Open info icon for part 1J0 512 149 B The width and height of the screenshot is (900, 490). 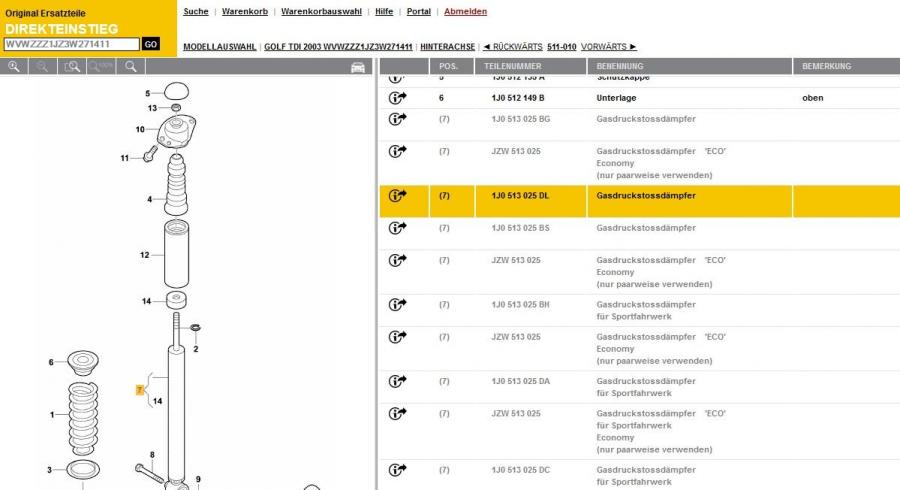[397, 98]
